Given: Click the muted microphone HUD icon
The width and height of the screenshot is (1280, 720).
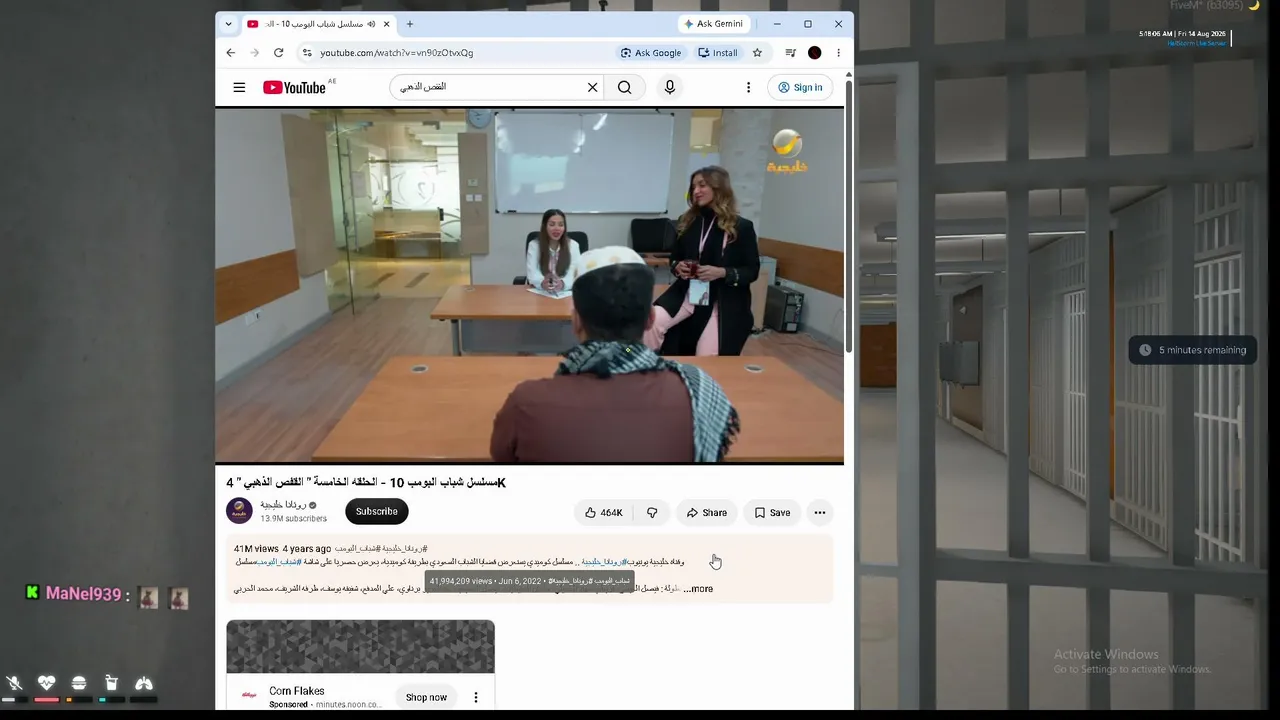Looking at the screenshot, I should coord(14,683).
